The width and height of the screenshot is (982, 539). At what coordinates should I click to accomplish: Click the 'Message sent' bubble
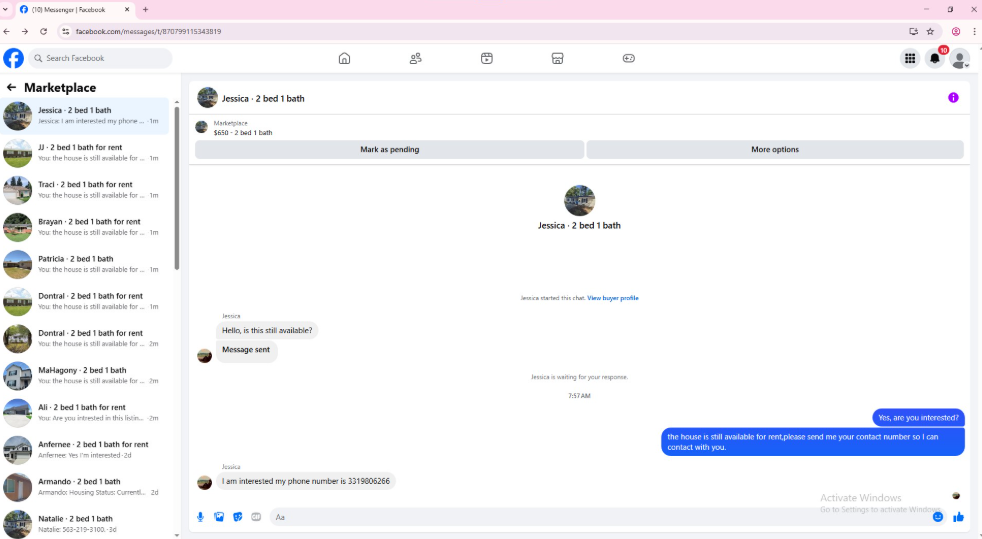tap(246, 350)
